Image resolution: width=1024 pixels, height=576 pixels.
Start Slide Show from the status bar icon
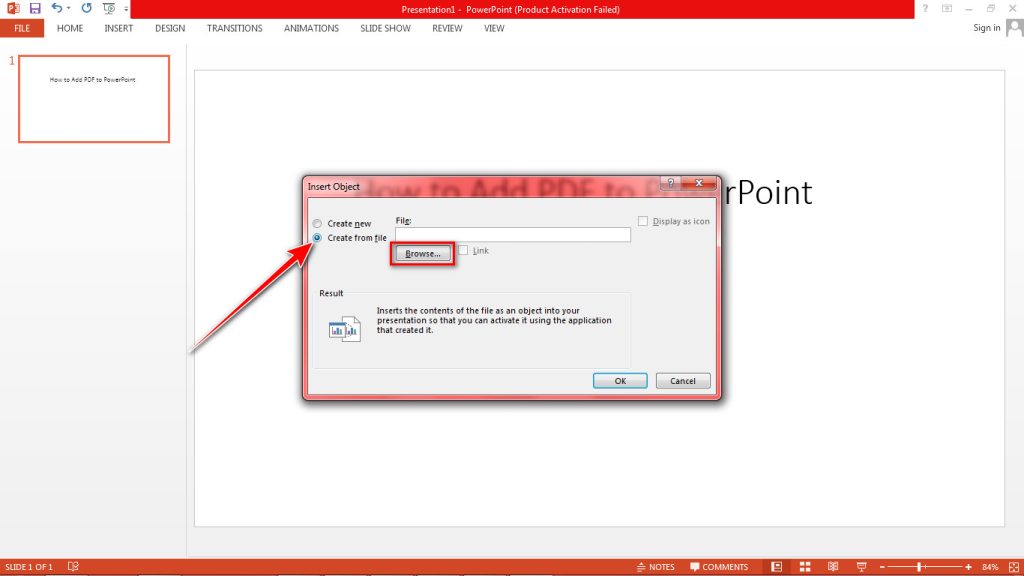(x=861, y=566)
